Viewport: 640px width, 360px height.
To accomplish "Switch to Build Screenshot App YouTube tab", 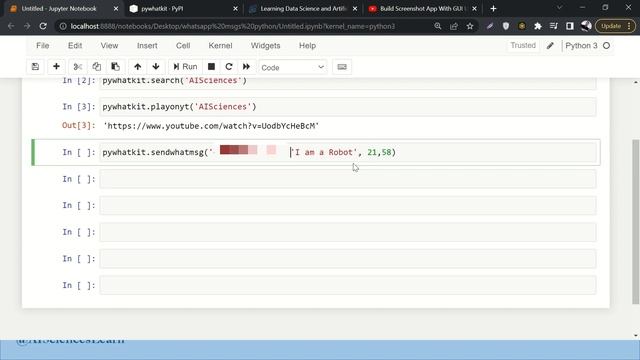I will (423, 9).
